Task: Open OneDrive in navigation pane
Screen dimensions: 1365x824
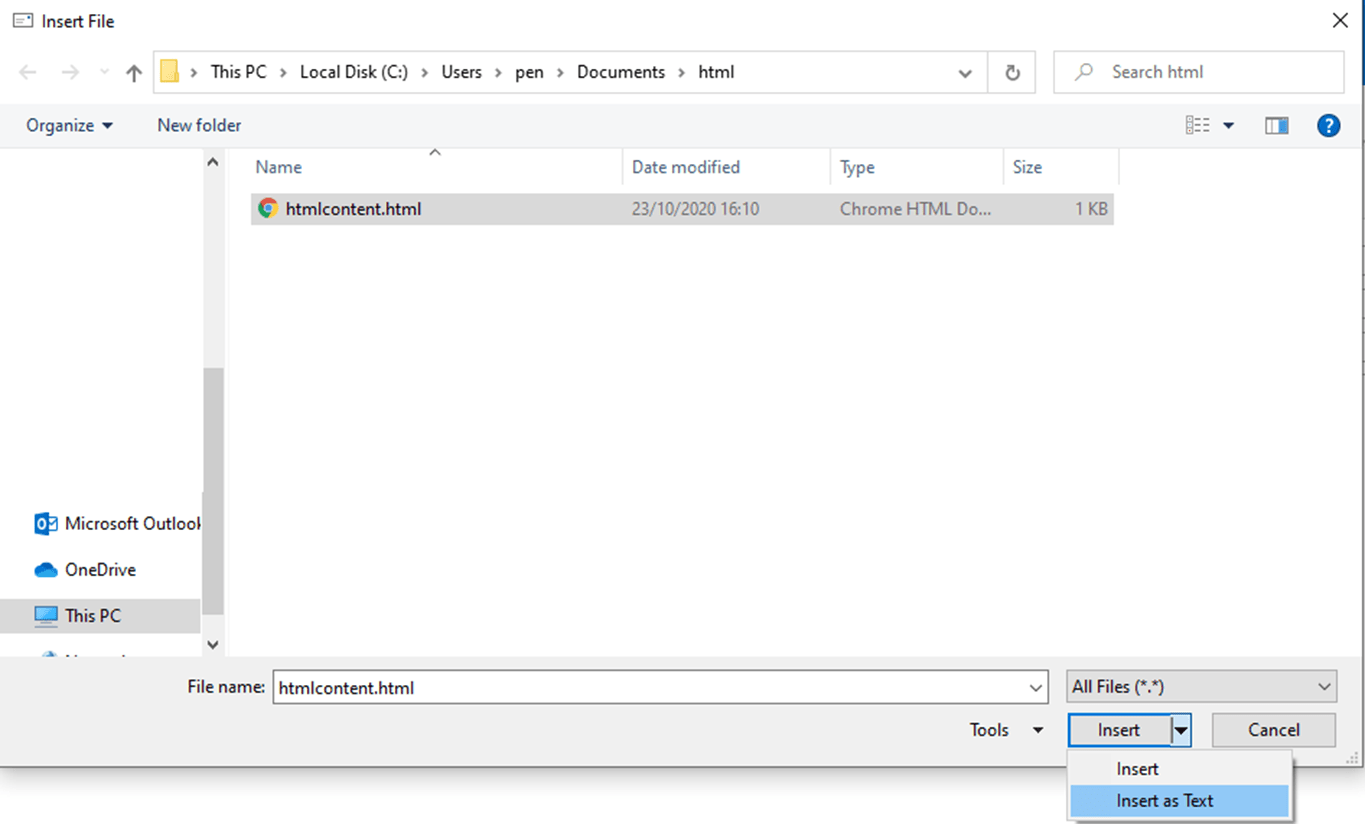Action: coord(100,569)
